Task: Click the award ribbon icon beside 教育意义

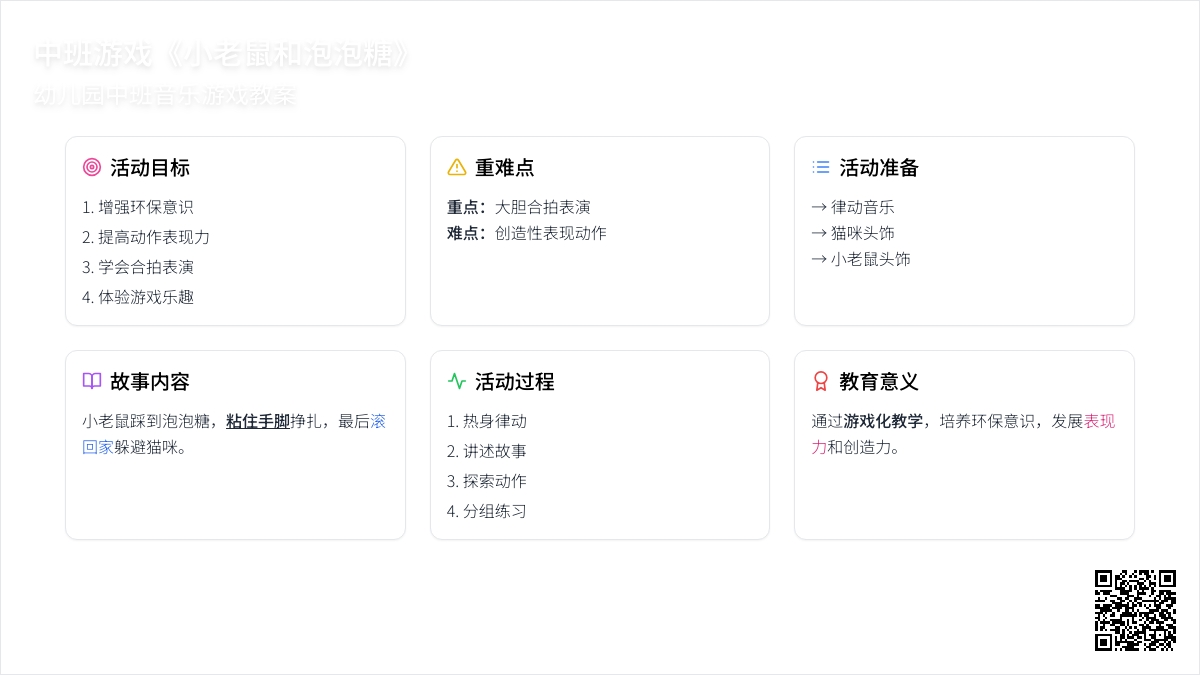Action: point(821,382)
